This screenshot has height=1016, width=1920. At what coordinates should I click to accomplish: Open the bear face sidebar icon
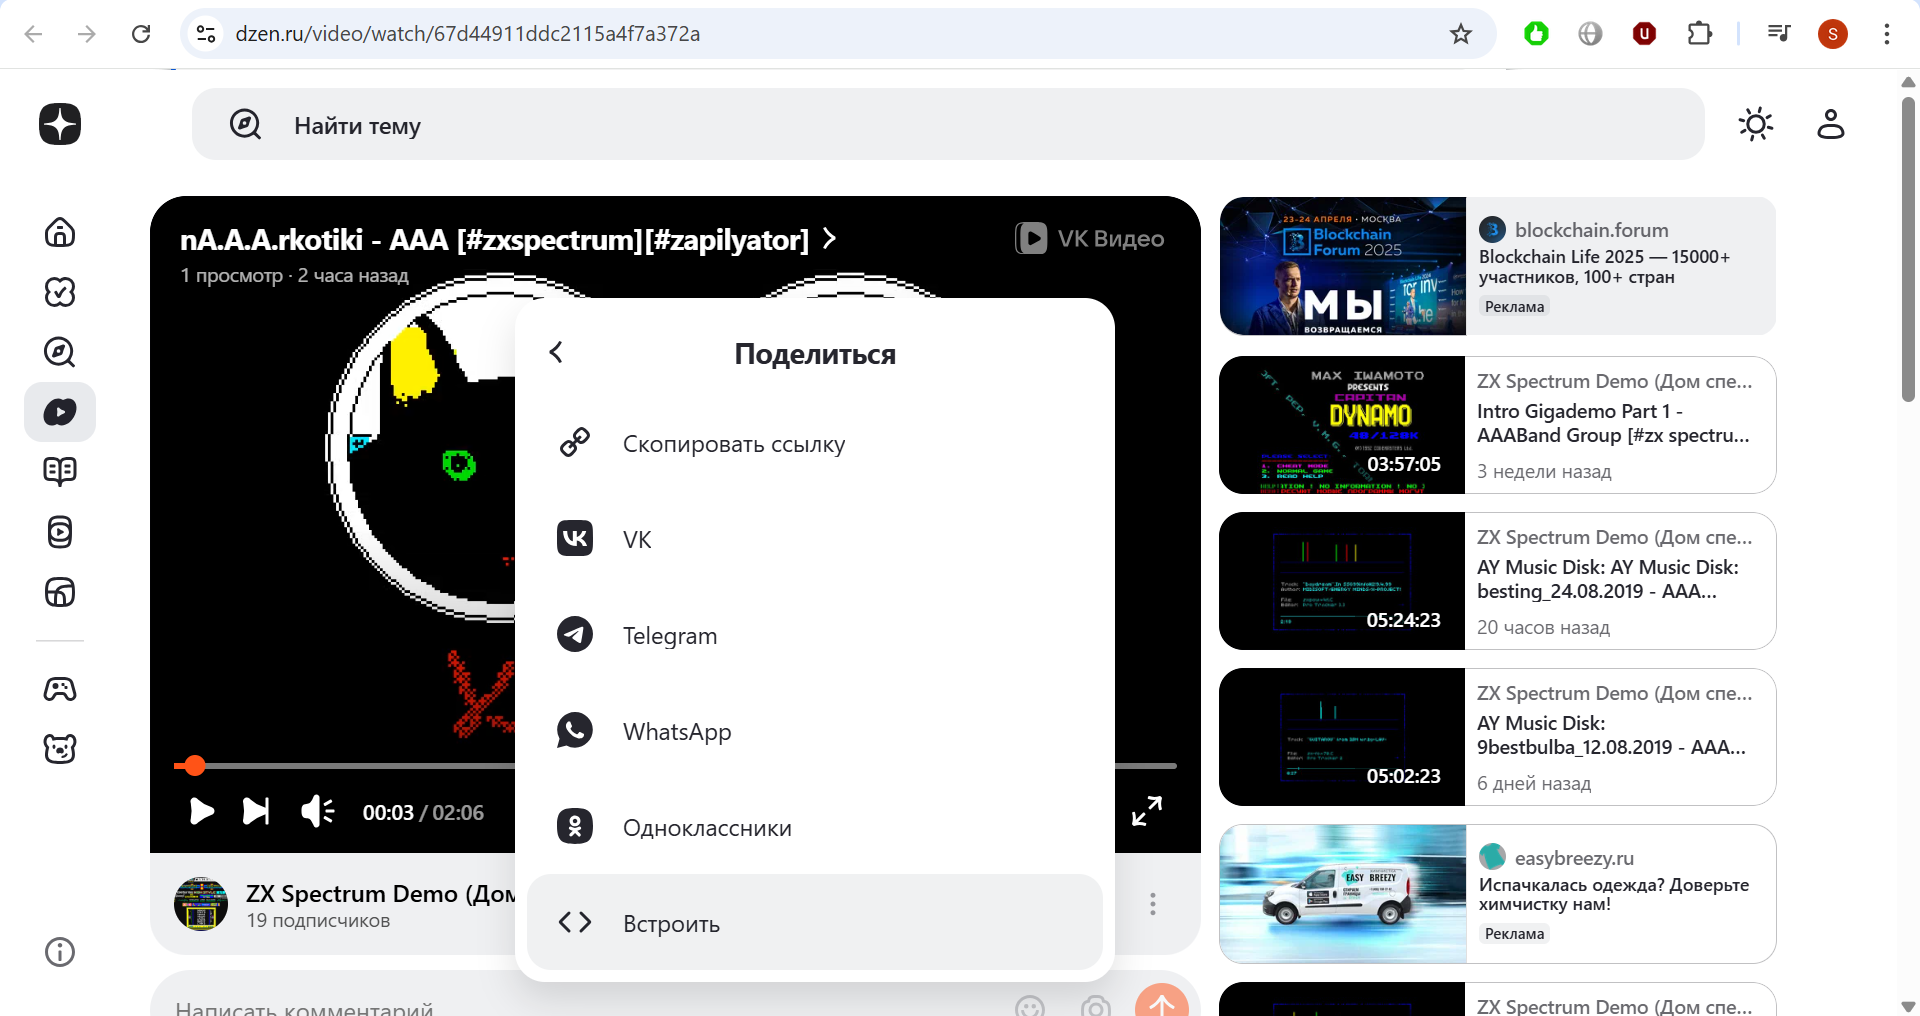60,748
